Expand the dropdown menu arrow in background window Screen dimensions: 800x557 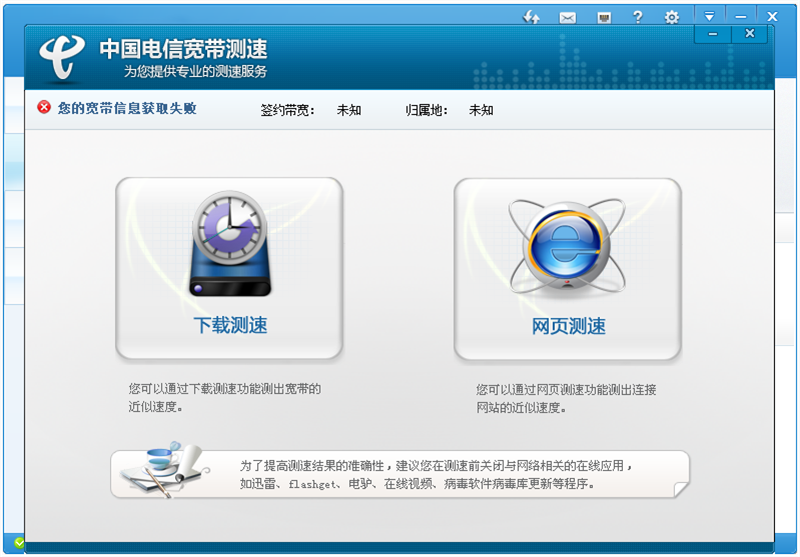tap(709, 16)
